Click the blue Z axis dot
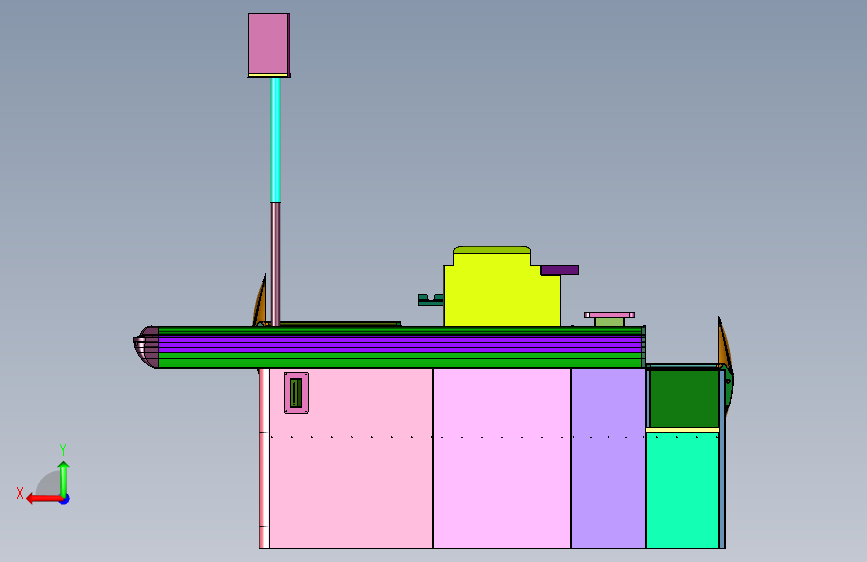867x562 pixels. 65,499
